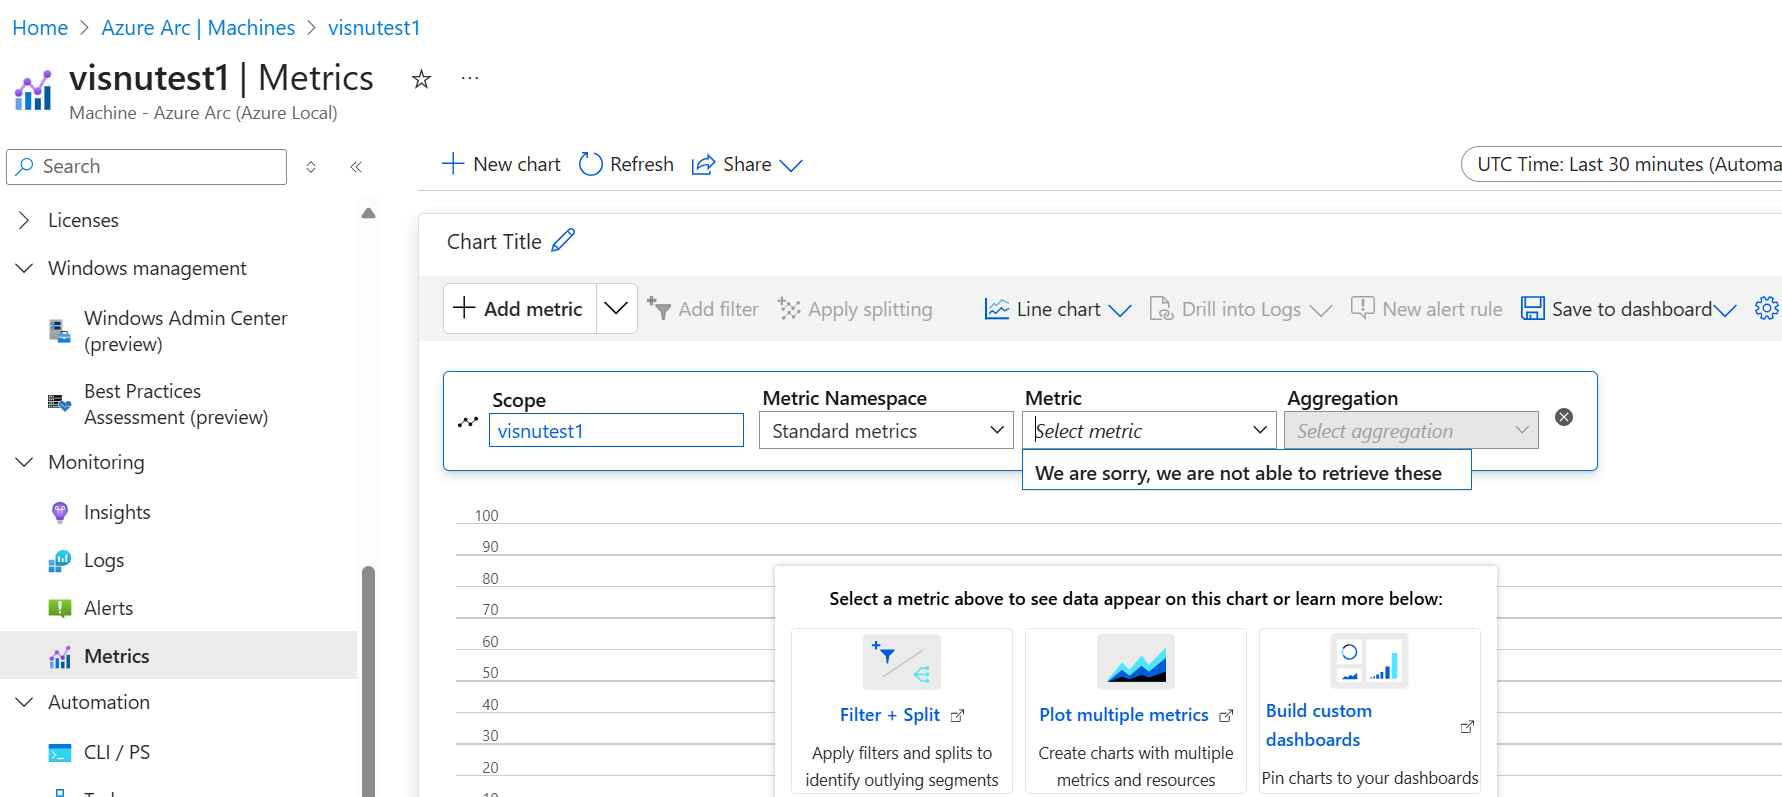Toggle expand/collapse all sidebar sections icon

pos(311,167)
